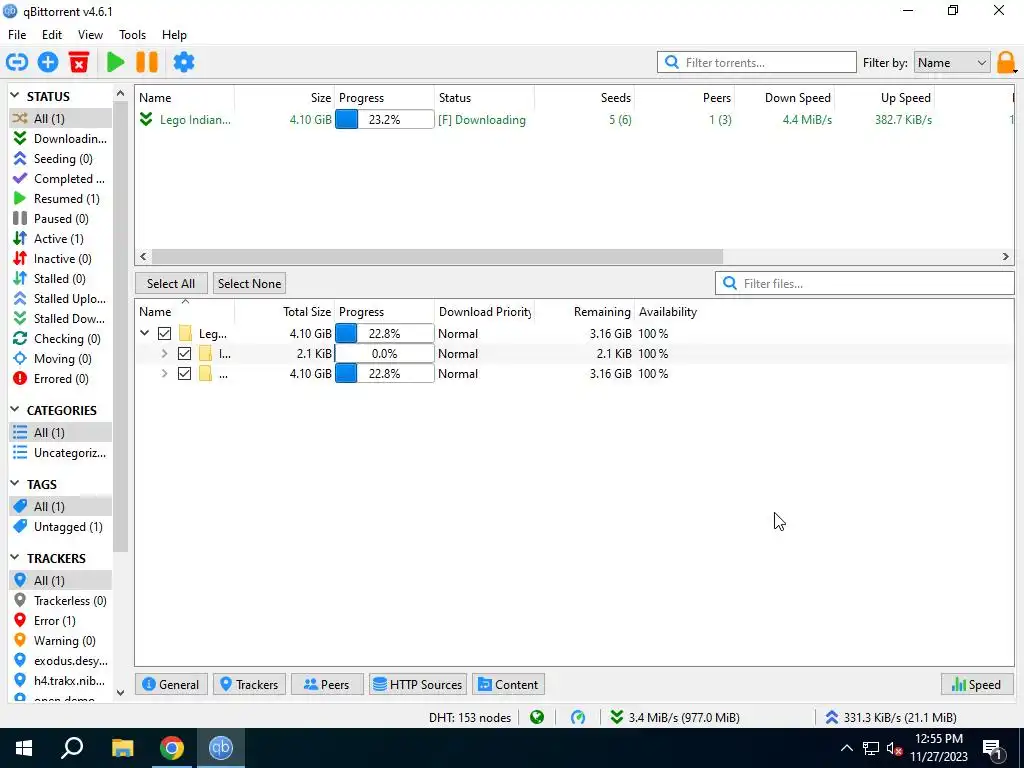Select the Resumed (1) status filter
The image size is (1024, 768).
[x=60, y=199]
